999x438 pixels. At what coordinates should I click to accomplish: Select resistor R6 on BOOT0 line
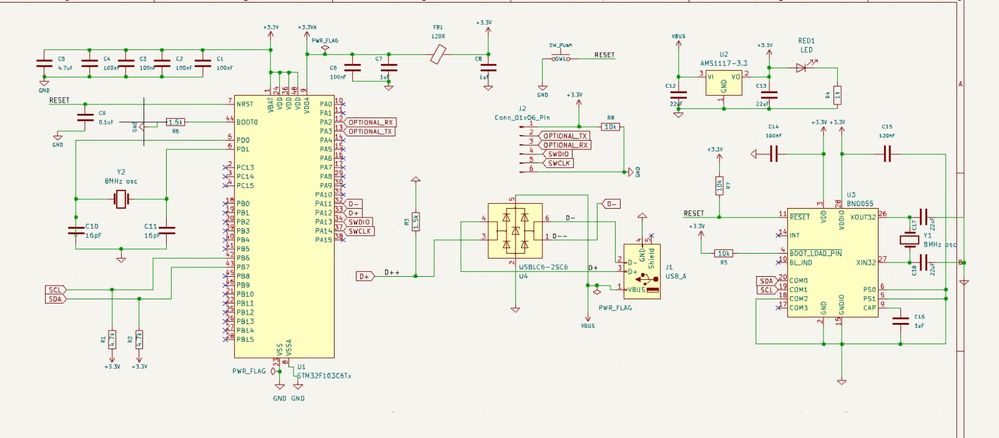click(176, 121)
